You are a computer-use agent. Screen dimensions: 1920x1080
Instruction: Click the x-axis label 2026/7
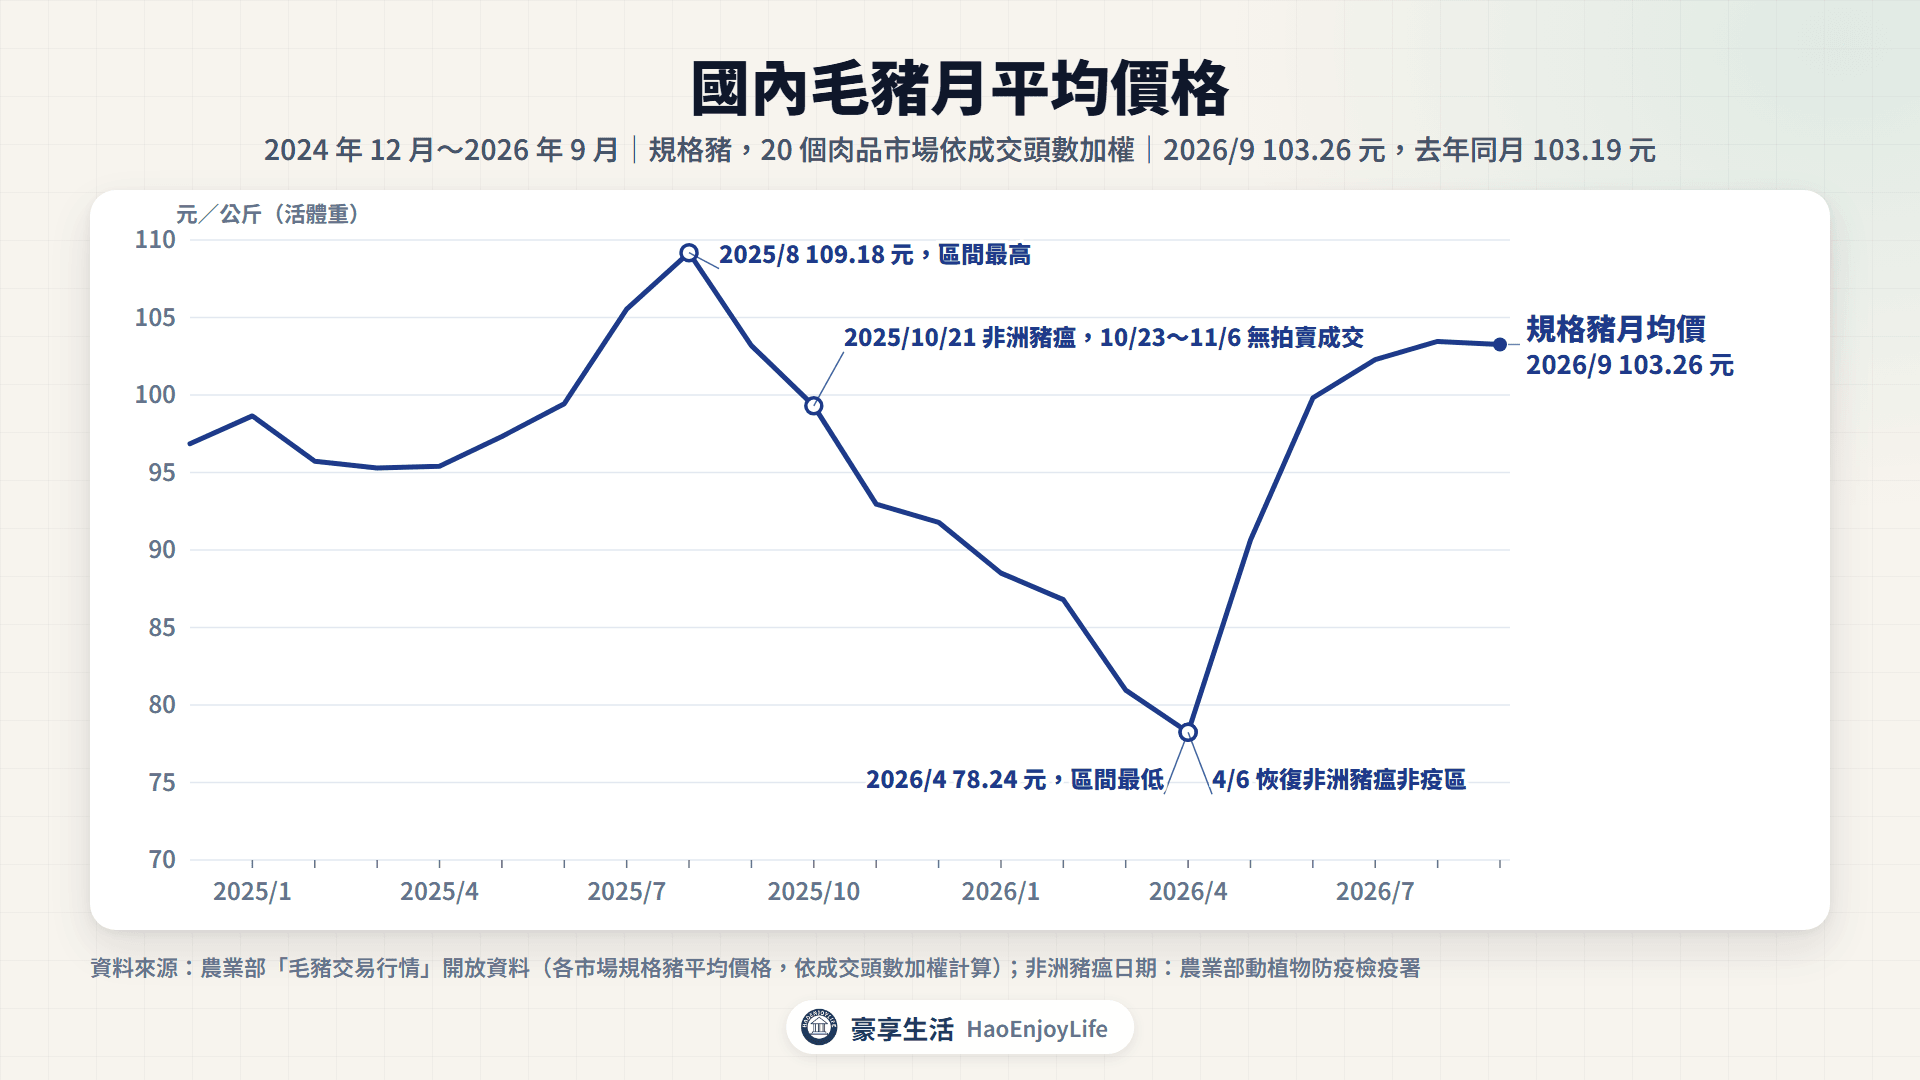(x=1375, y=892)
